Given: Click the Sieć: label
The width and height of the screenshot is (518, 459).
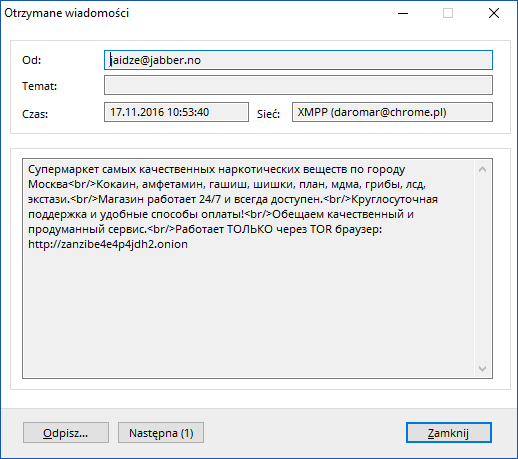Looking at the screenshot, I should (268, 114).
